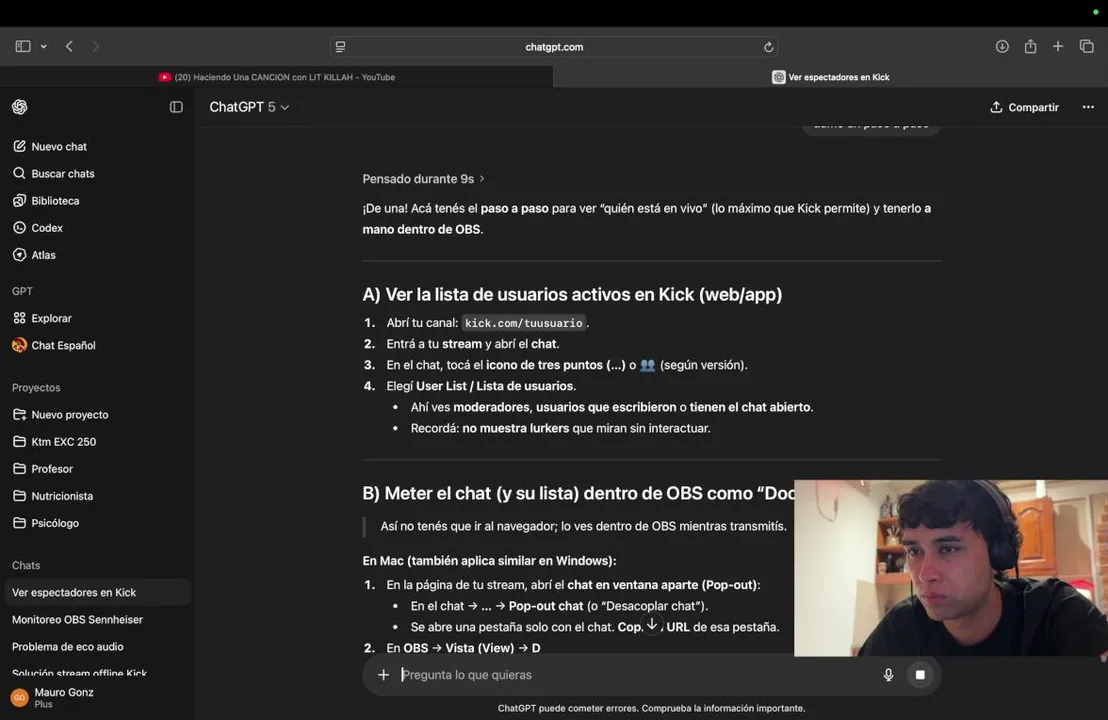The width and height of the screenshot is (1108, 720).
Task: Click the webcam overlay thumbnail
Action: click(951, 568)
